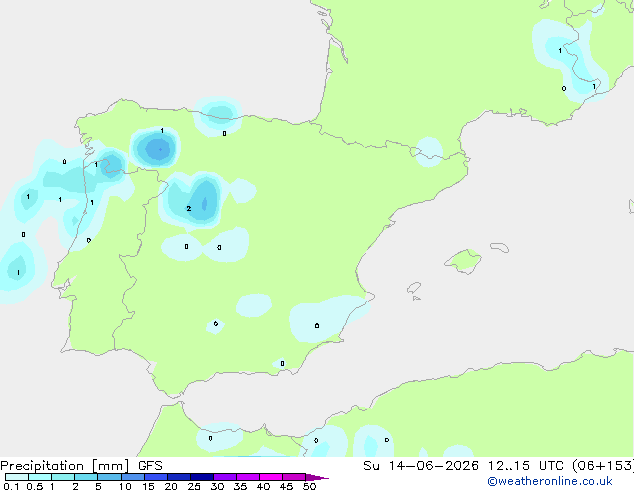Click the 0.5–1 mm legend color swatch
Viewport: 634px width, 490px height.
[x=40, y=477]
